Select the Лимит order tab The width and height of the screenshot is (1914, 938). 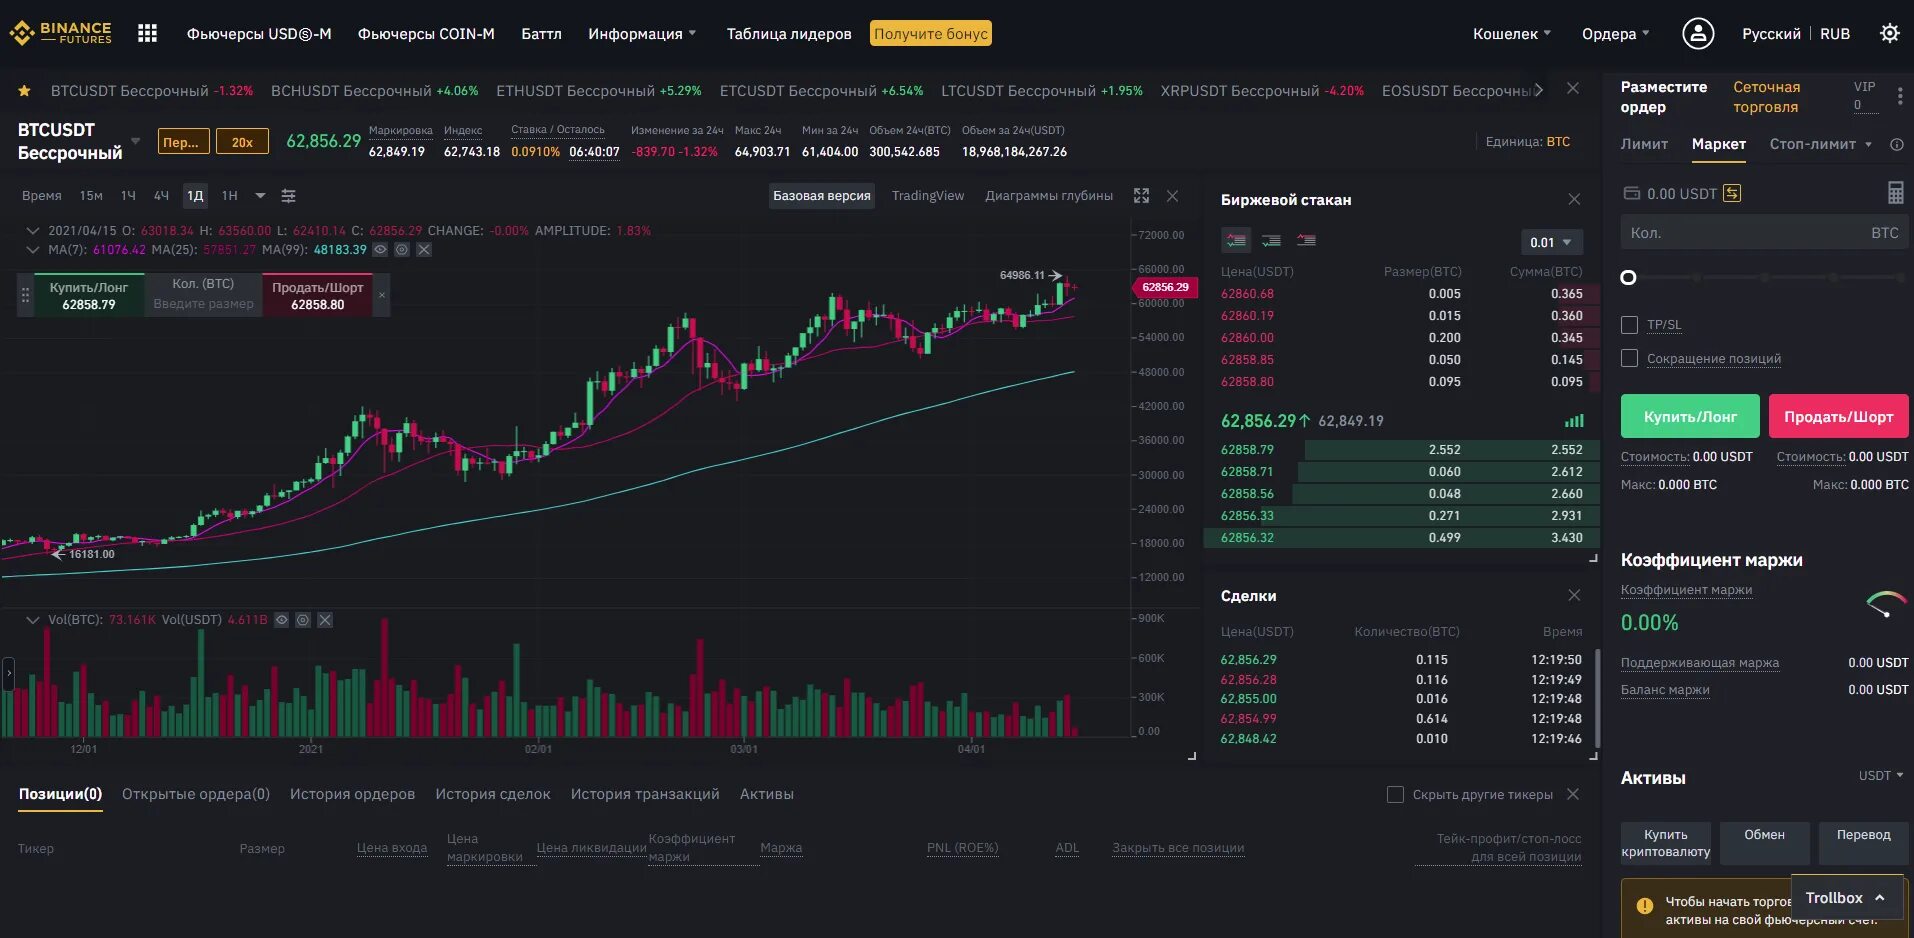coord(1644,145)
